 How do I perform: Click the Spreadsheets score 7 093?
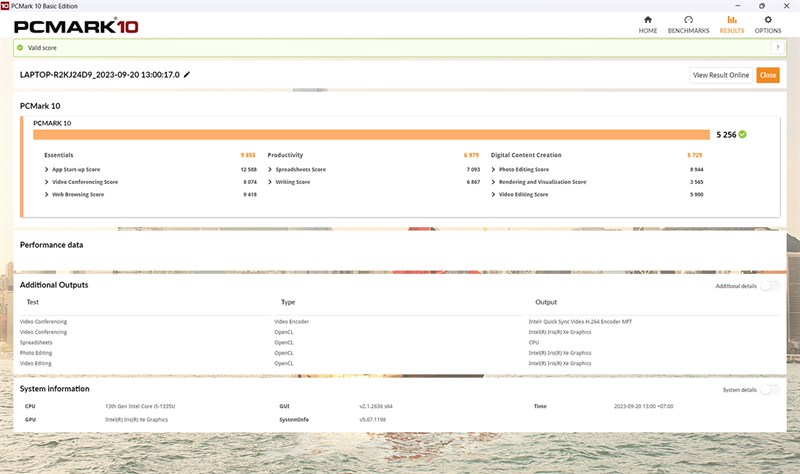point(473,169)
